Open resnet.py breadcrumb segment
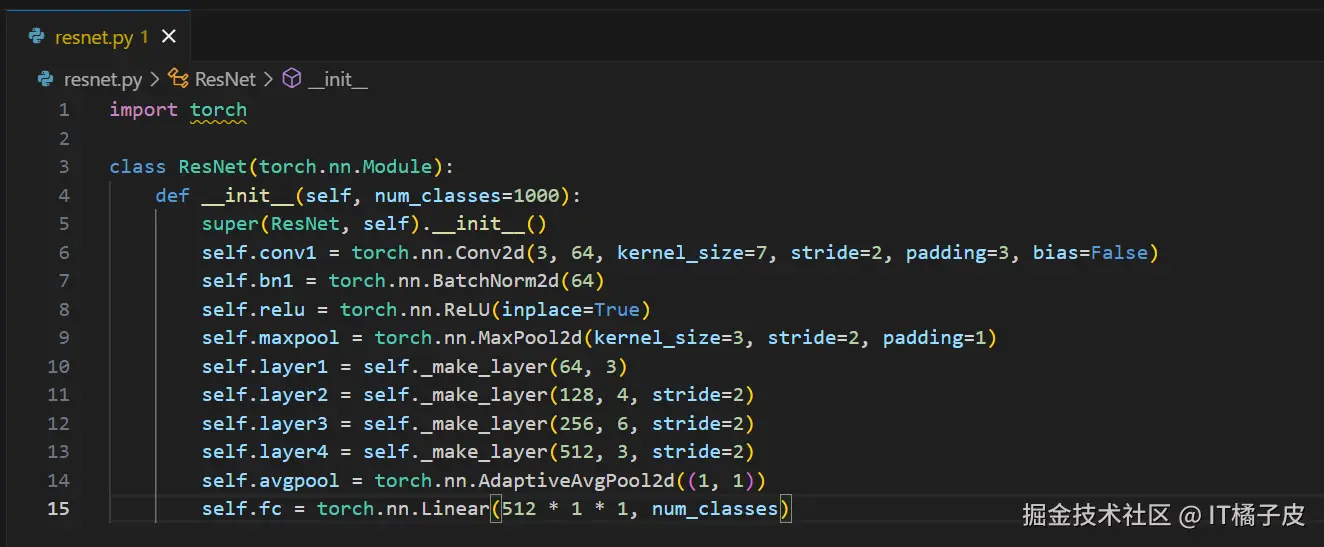The image size is (1324, 547). tap(103, 79)
